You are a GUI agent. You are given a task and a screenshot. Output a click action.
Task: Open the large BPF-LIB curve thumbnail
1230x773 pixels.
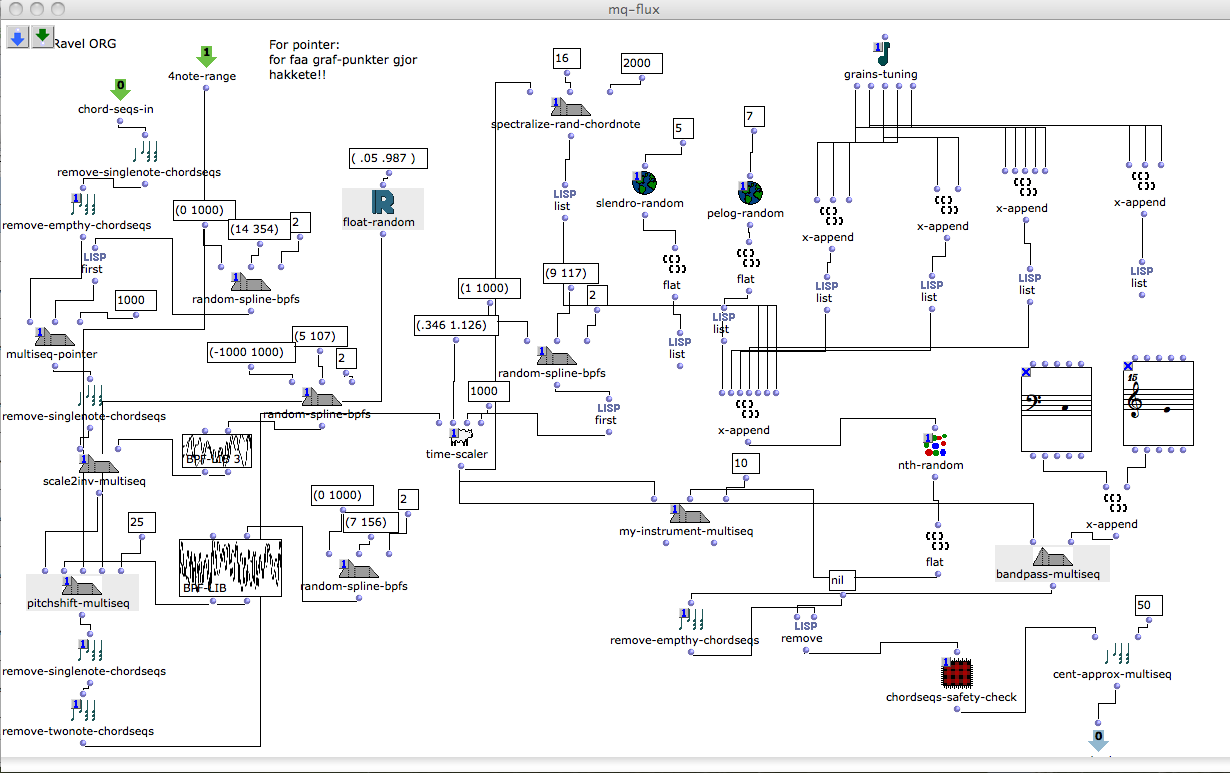[x=230, y=568]
